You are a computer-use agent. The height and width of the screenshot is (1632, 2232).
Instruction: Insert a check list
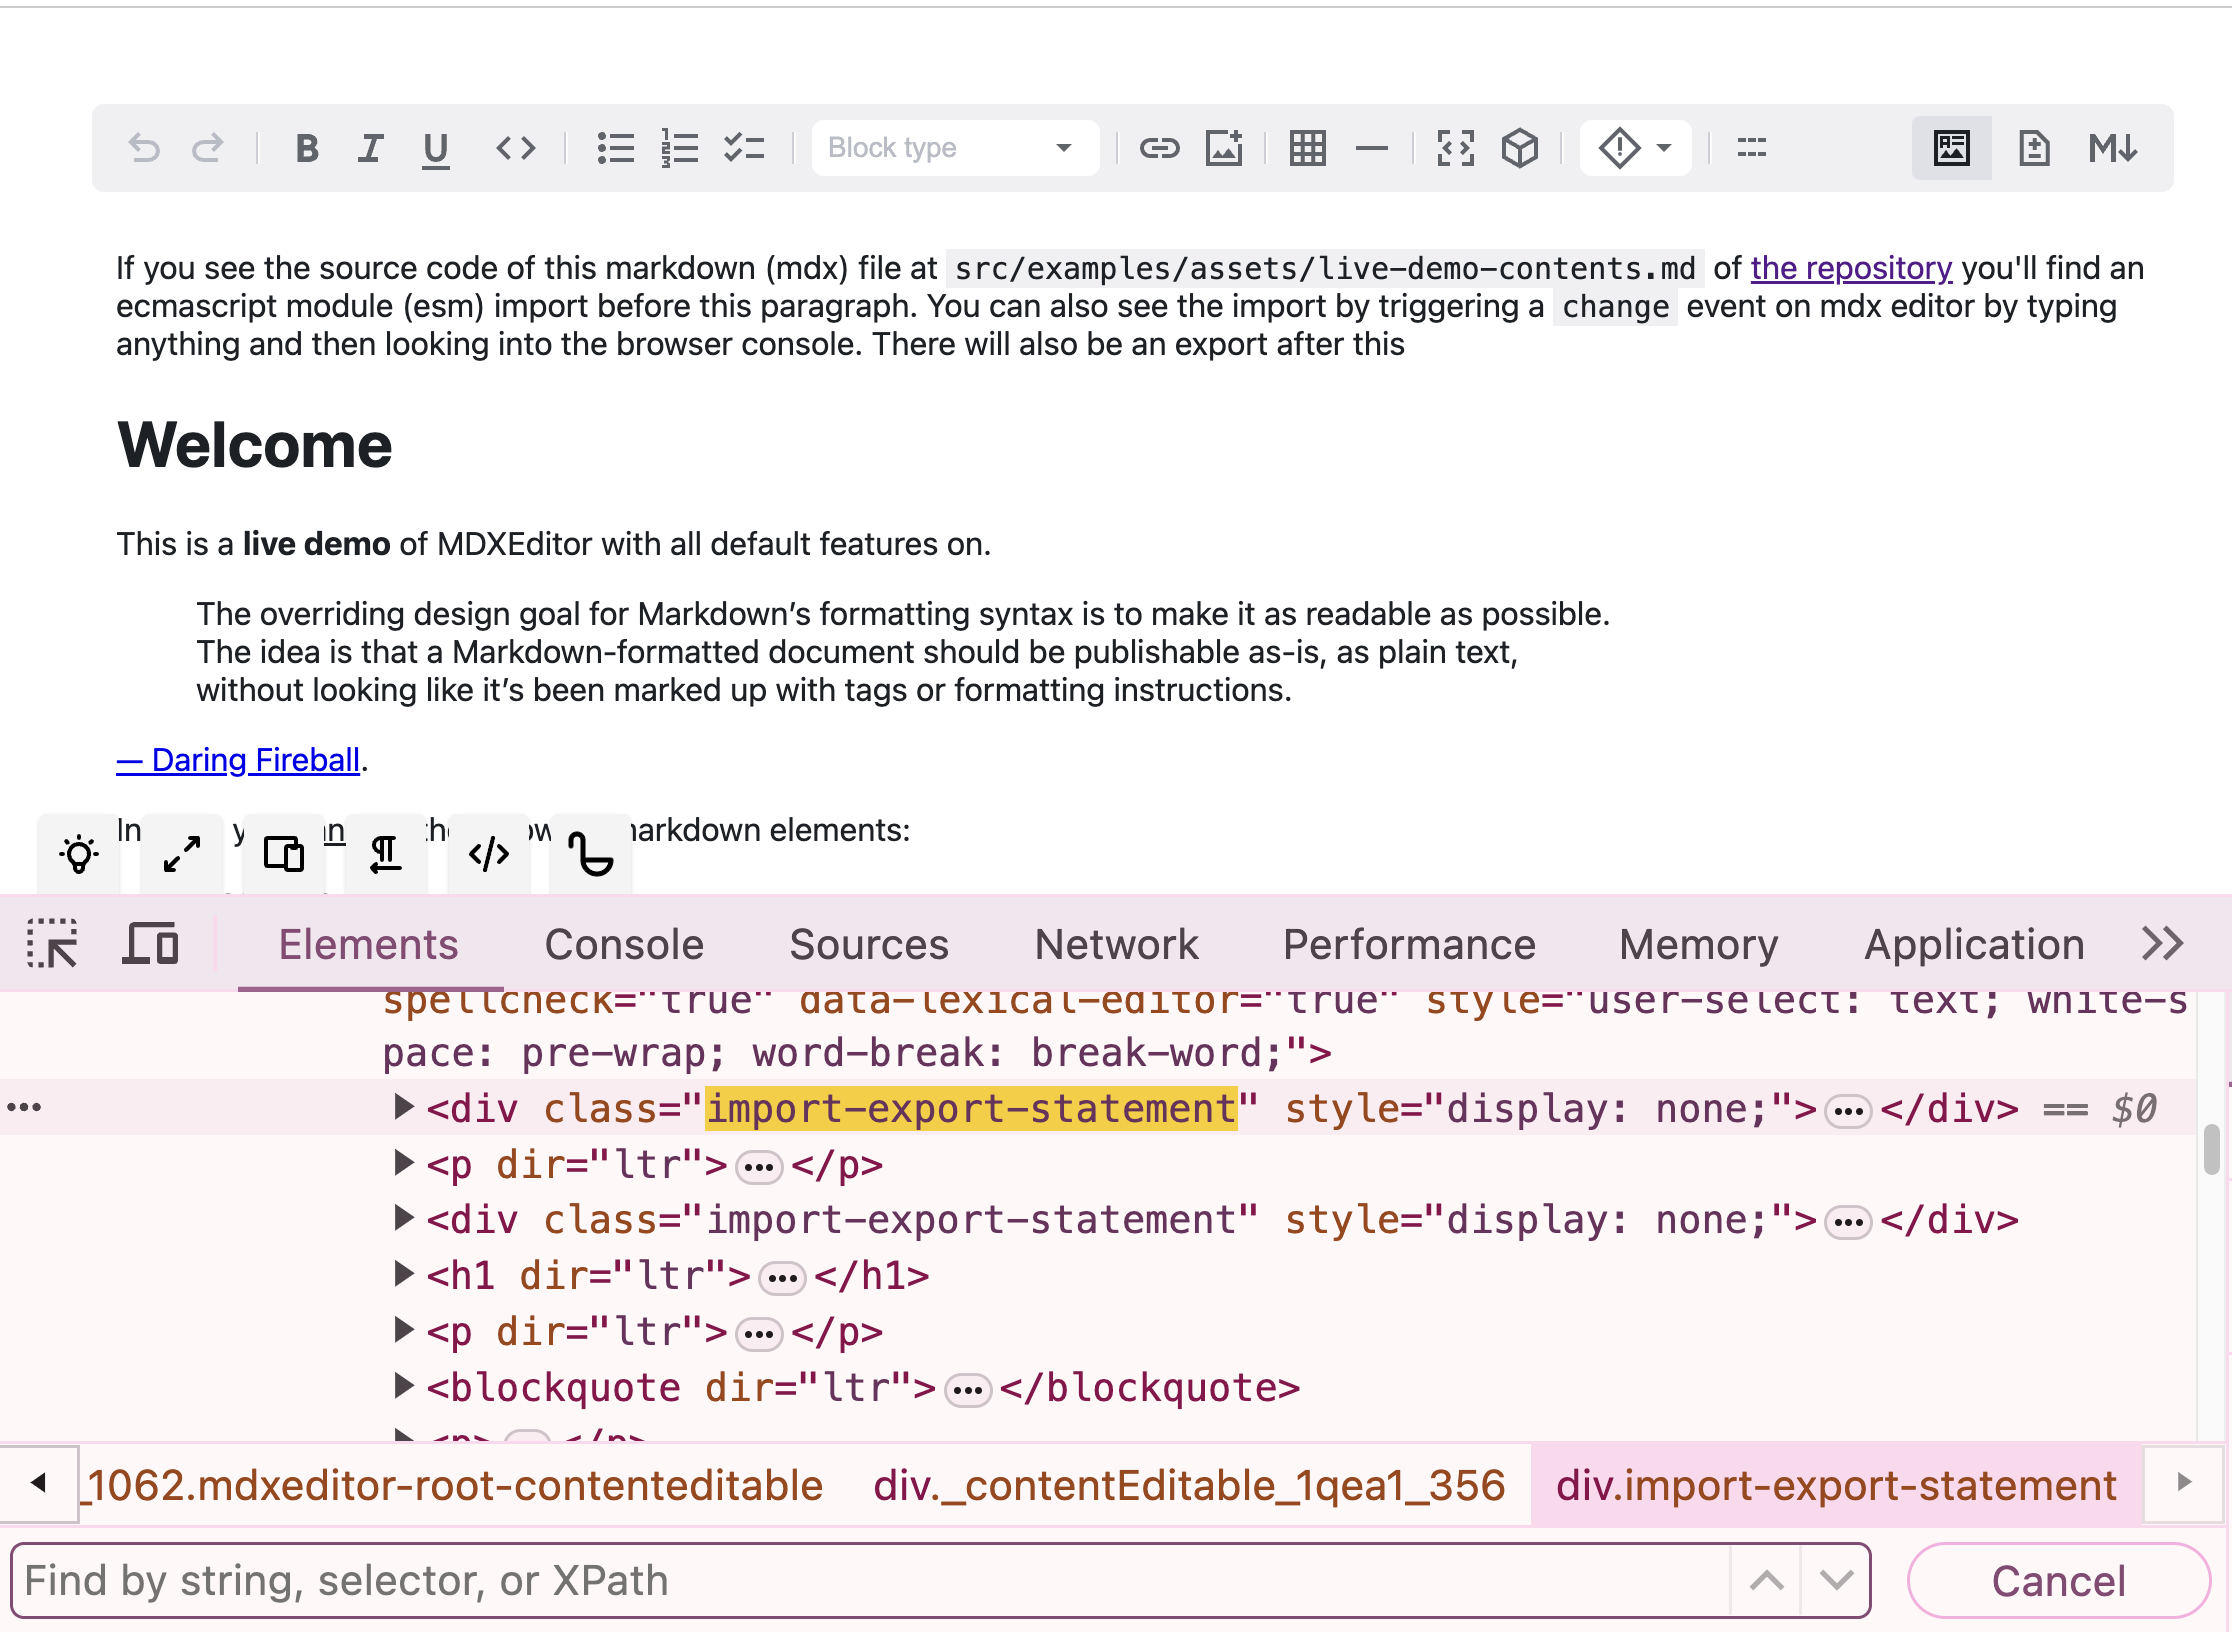pos(744,148)
